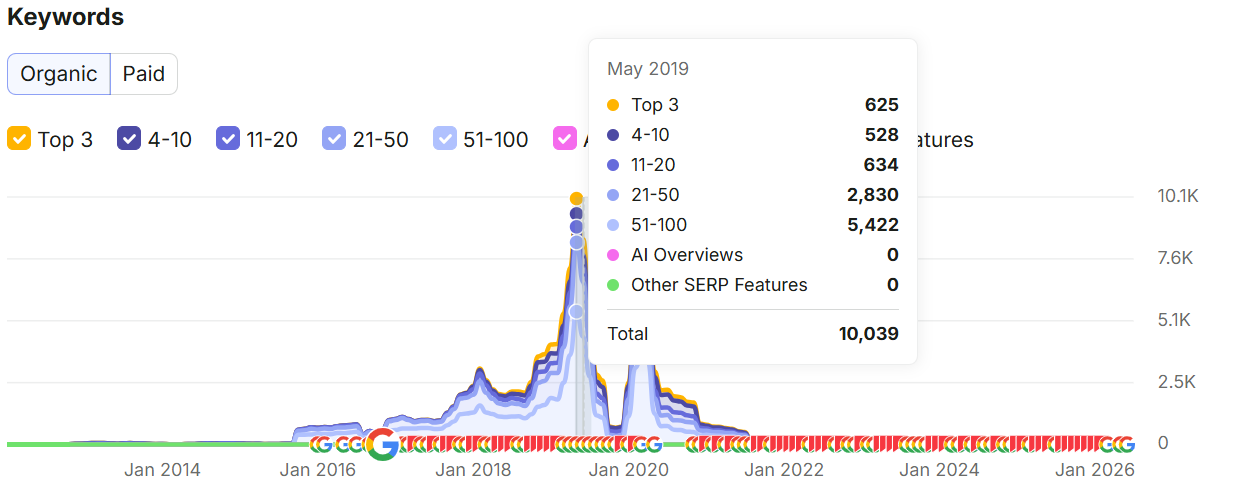Click the Google icon pair left of Jan 2020
The width and height of the screenshot is (1239, 490).
[x=647, y=444]
